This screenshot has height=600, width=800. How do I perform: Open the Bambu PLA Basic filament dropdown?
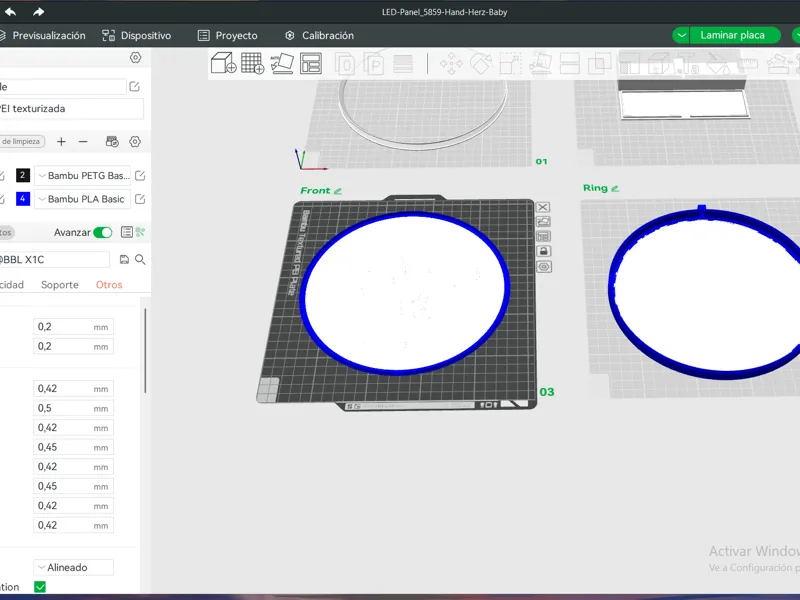[83, 199]
